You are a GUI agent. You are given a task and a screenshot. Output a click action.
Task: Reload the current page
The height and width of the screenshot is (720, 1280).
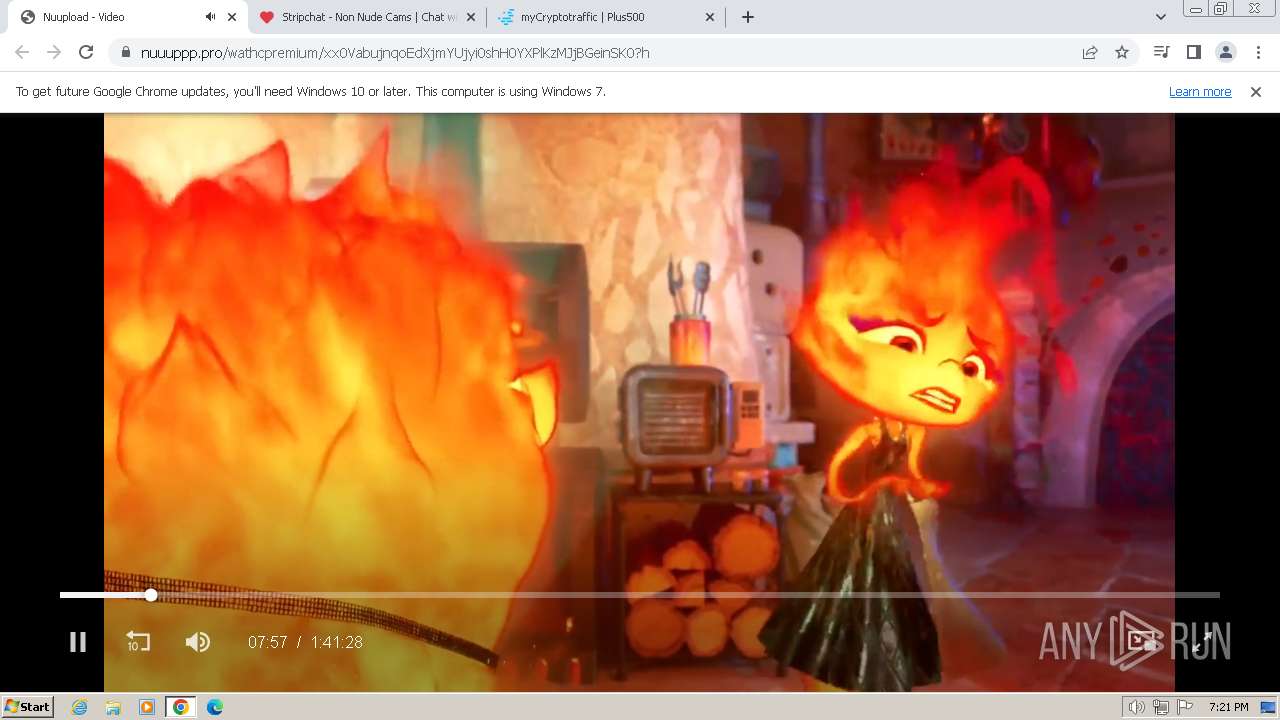click(86, 52)
